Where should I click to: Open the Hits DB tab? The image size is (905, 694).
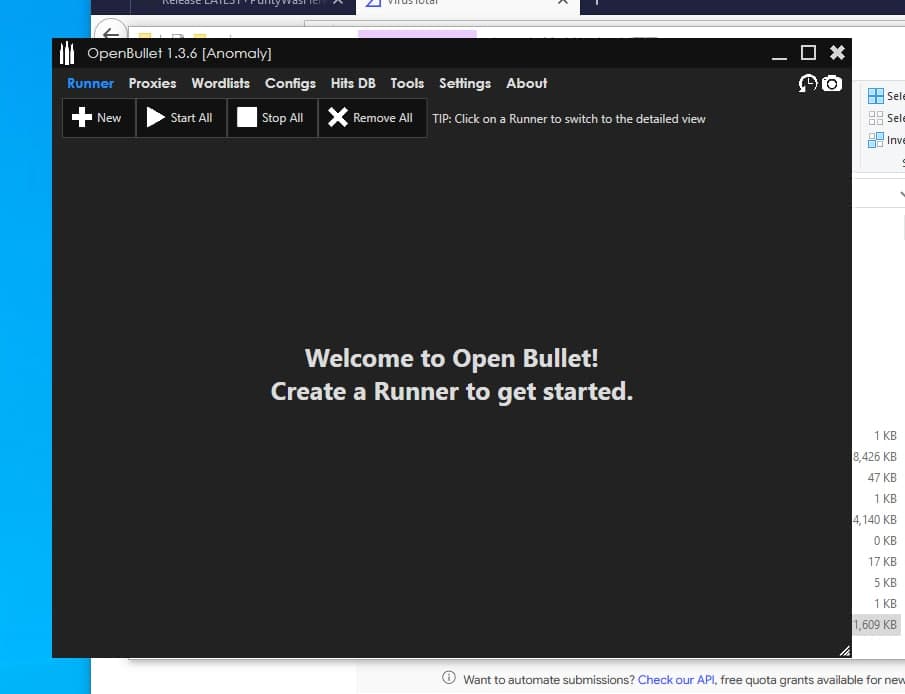click(353, 83)
